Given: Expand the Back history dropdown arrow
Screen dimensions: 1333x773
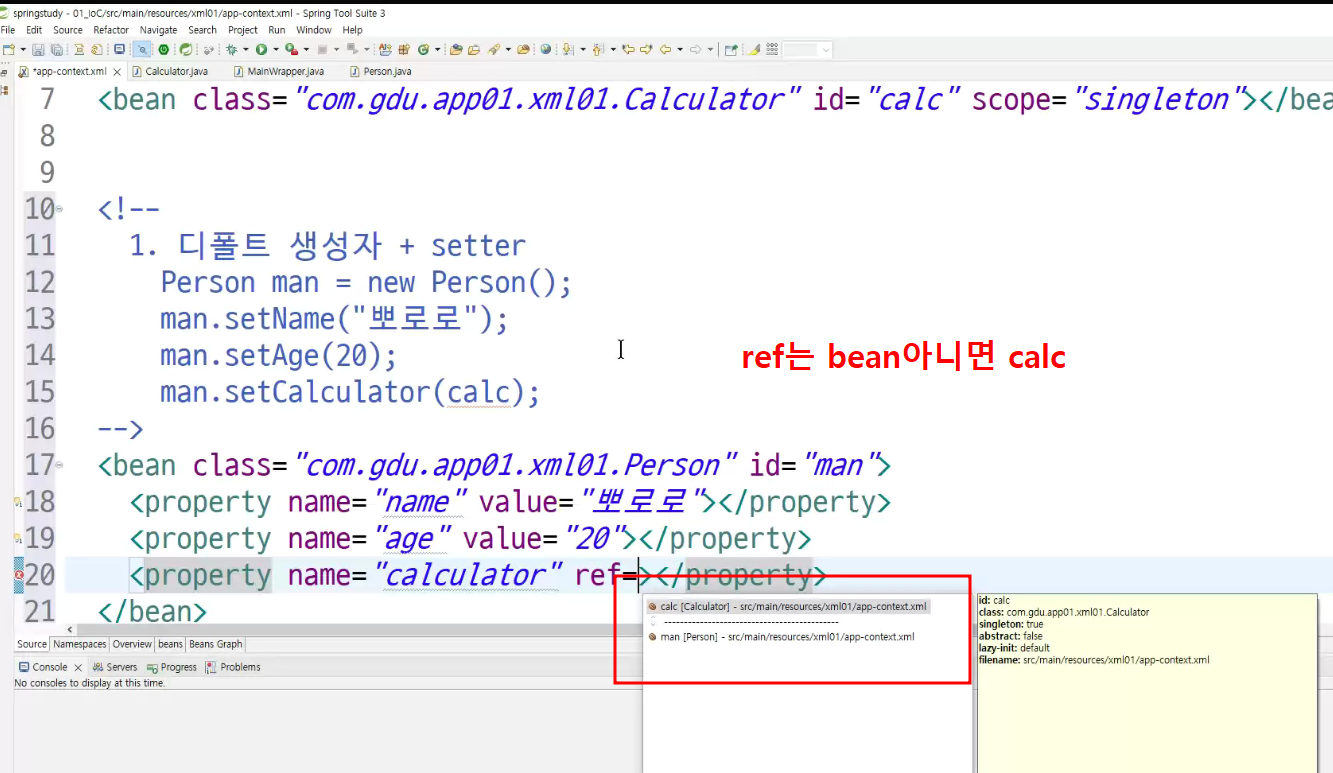Looking at the screenshot, I should click(680, 49).
